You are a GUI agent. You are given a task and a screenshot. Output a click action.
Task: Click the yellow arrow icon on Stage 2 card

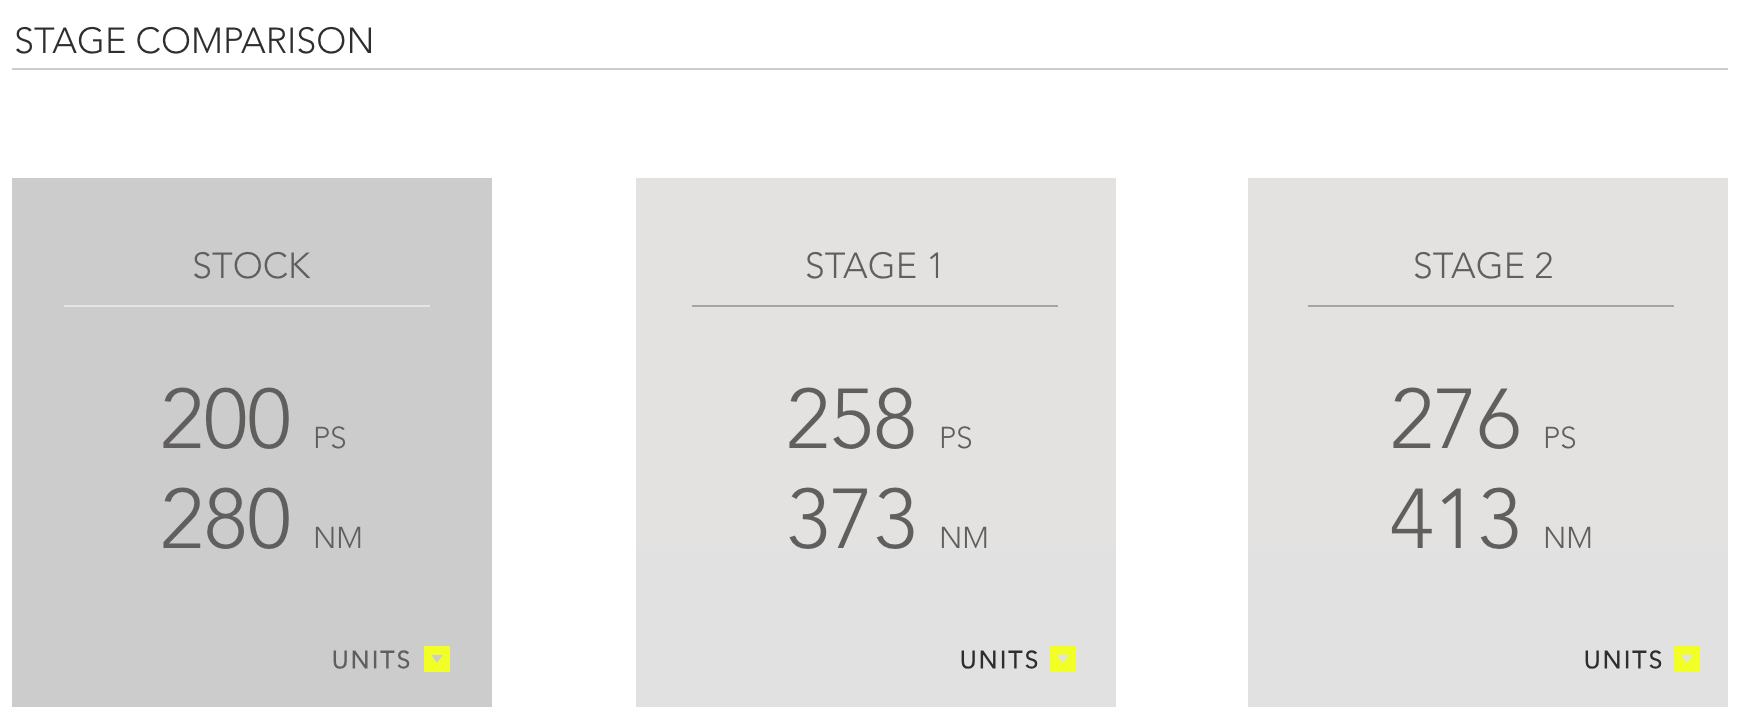[1687, 659]
